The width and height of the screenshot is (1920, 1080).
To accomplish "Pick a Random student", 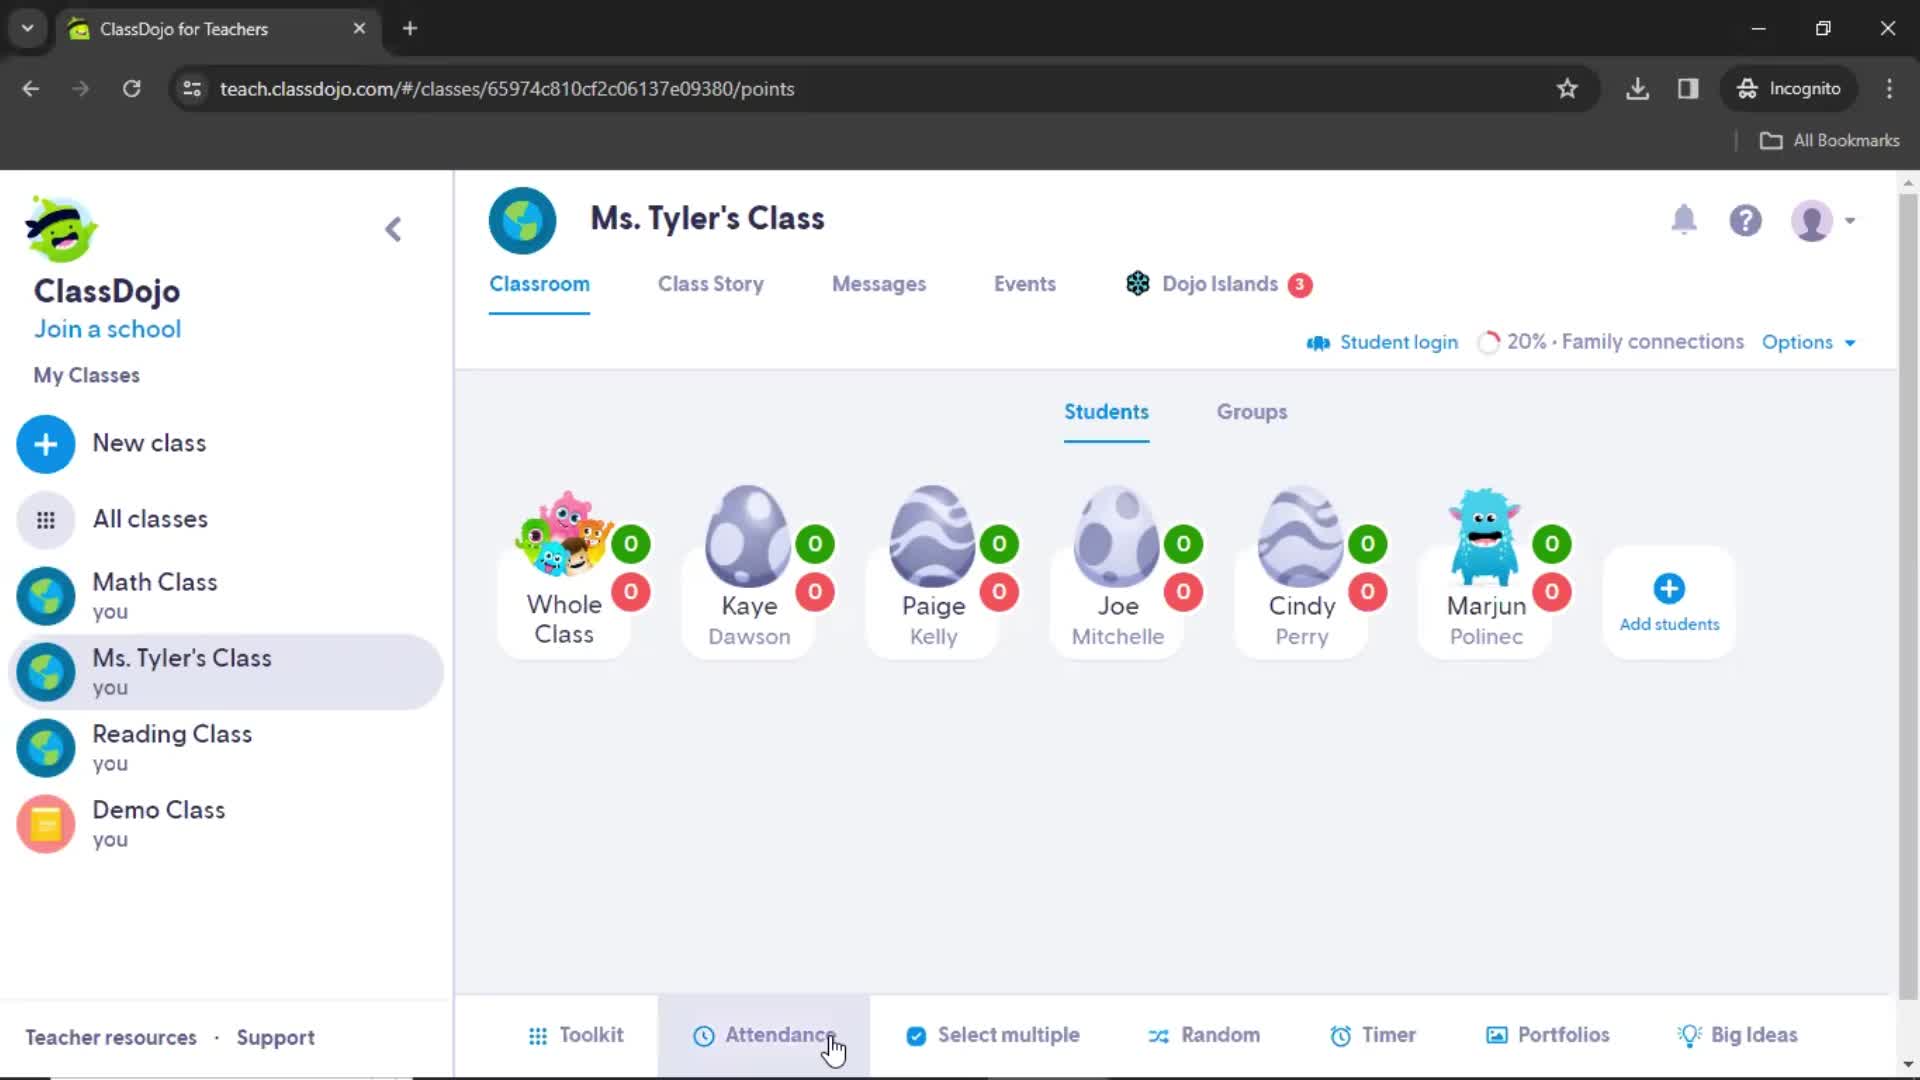I will (1204, 1036).
